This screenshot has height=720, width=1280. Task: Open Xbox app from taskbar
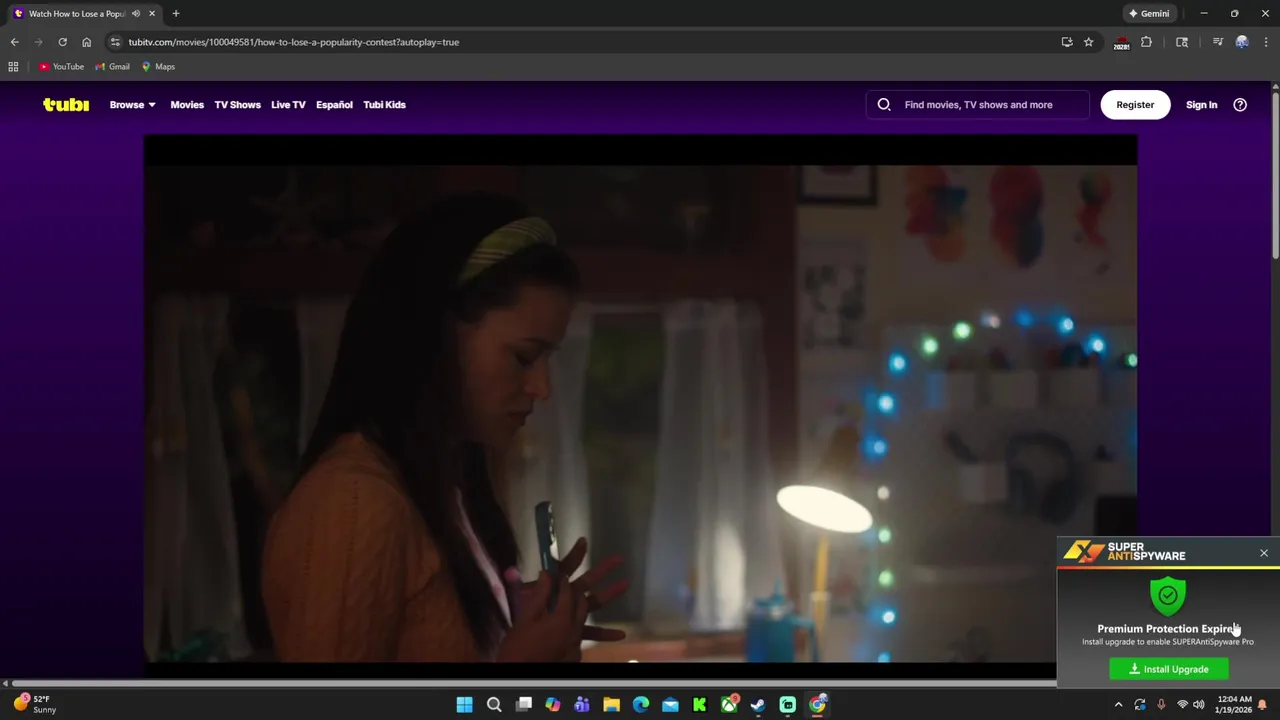click(729, 705)
